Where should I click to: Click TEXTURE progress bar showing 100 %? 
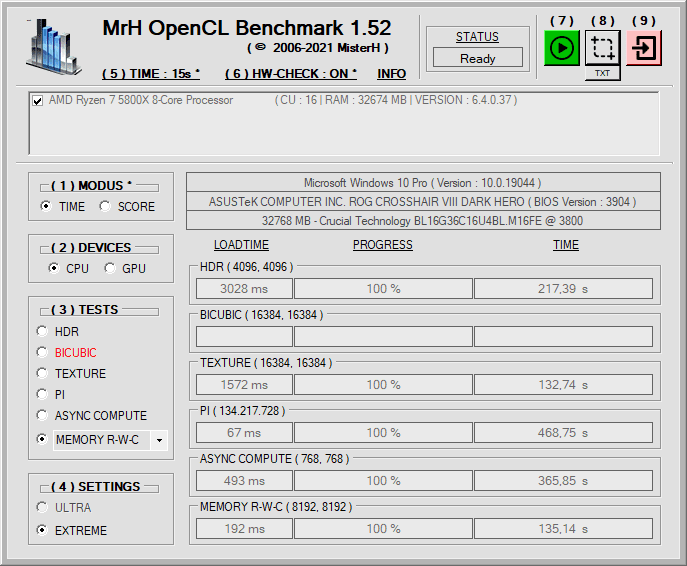(x=383, y=385)
